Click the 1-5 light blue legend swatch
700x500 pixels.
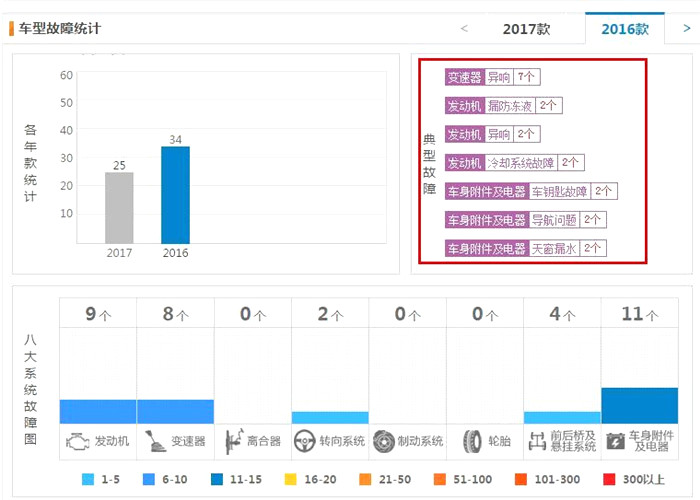pyautogui.click(x=88, y=480)
